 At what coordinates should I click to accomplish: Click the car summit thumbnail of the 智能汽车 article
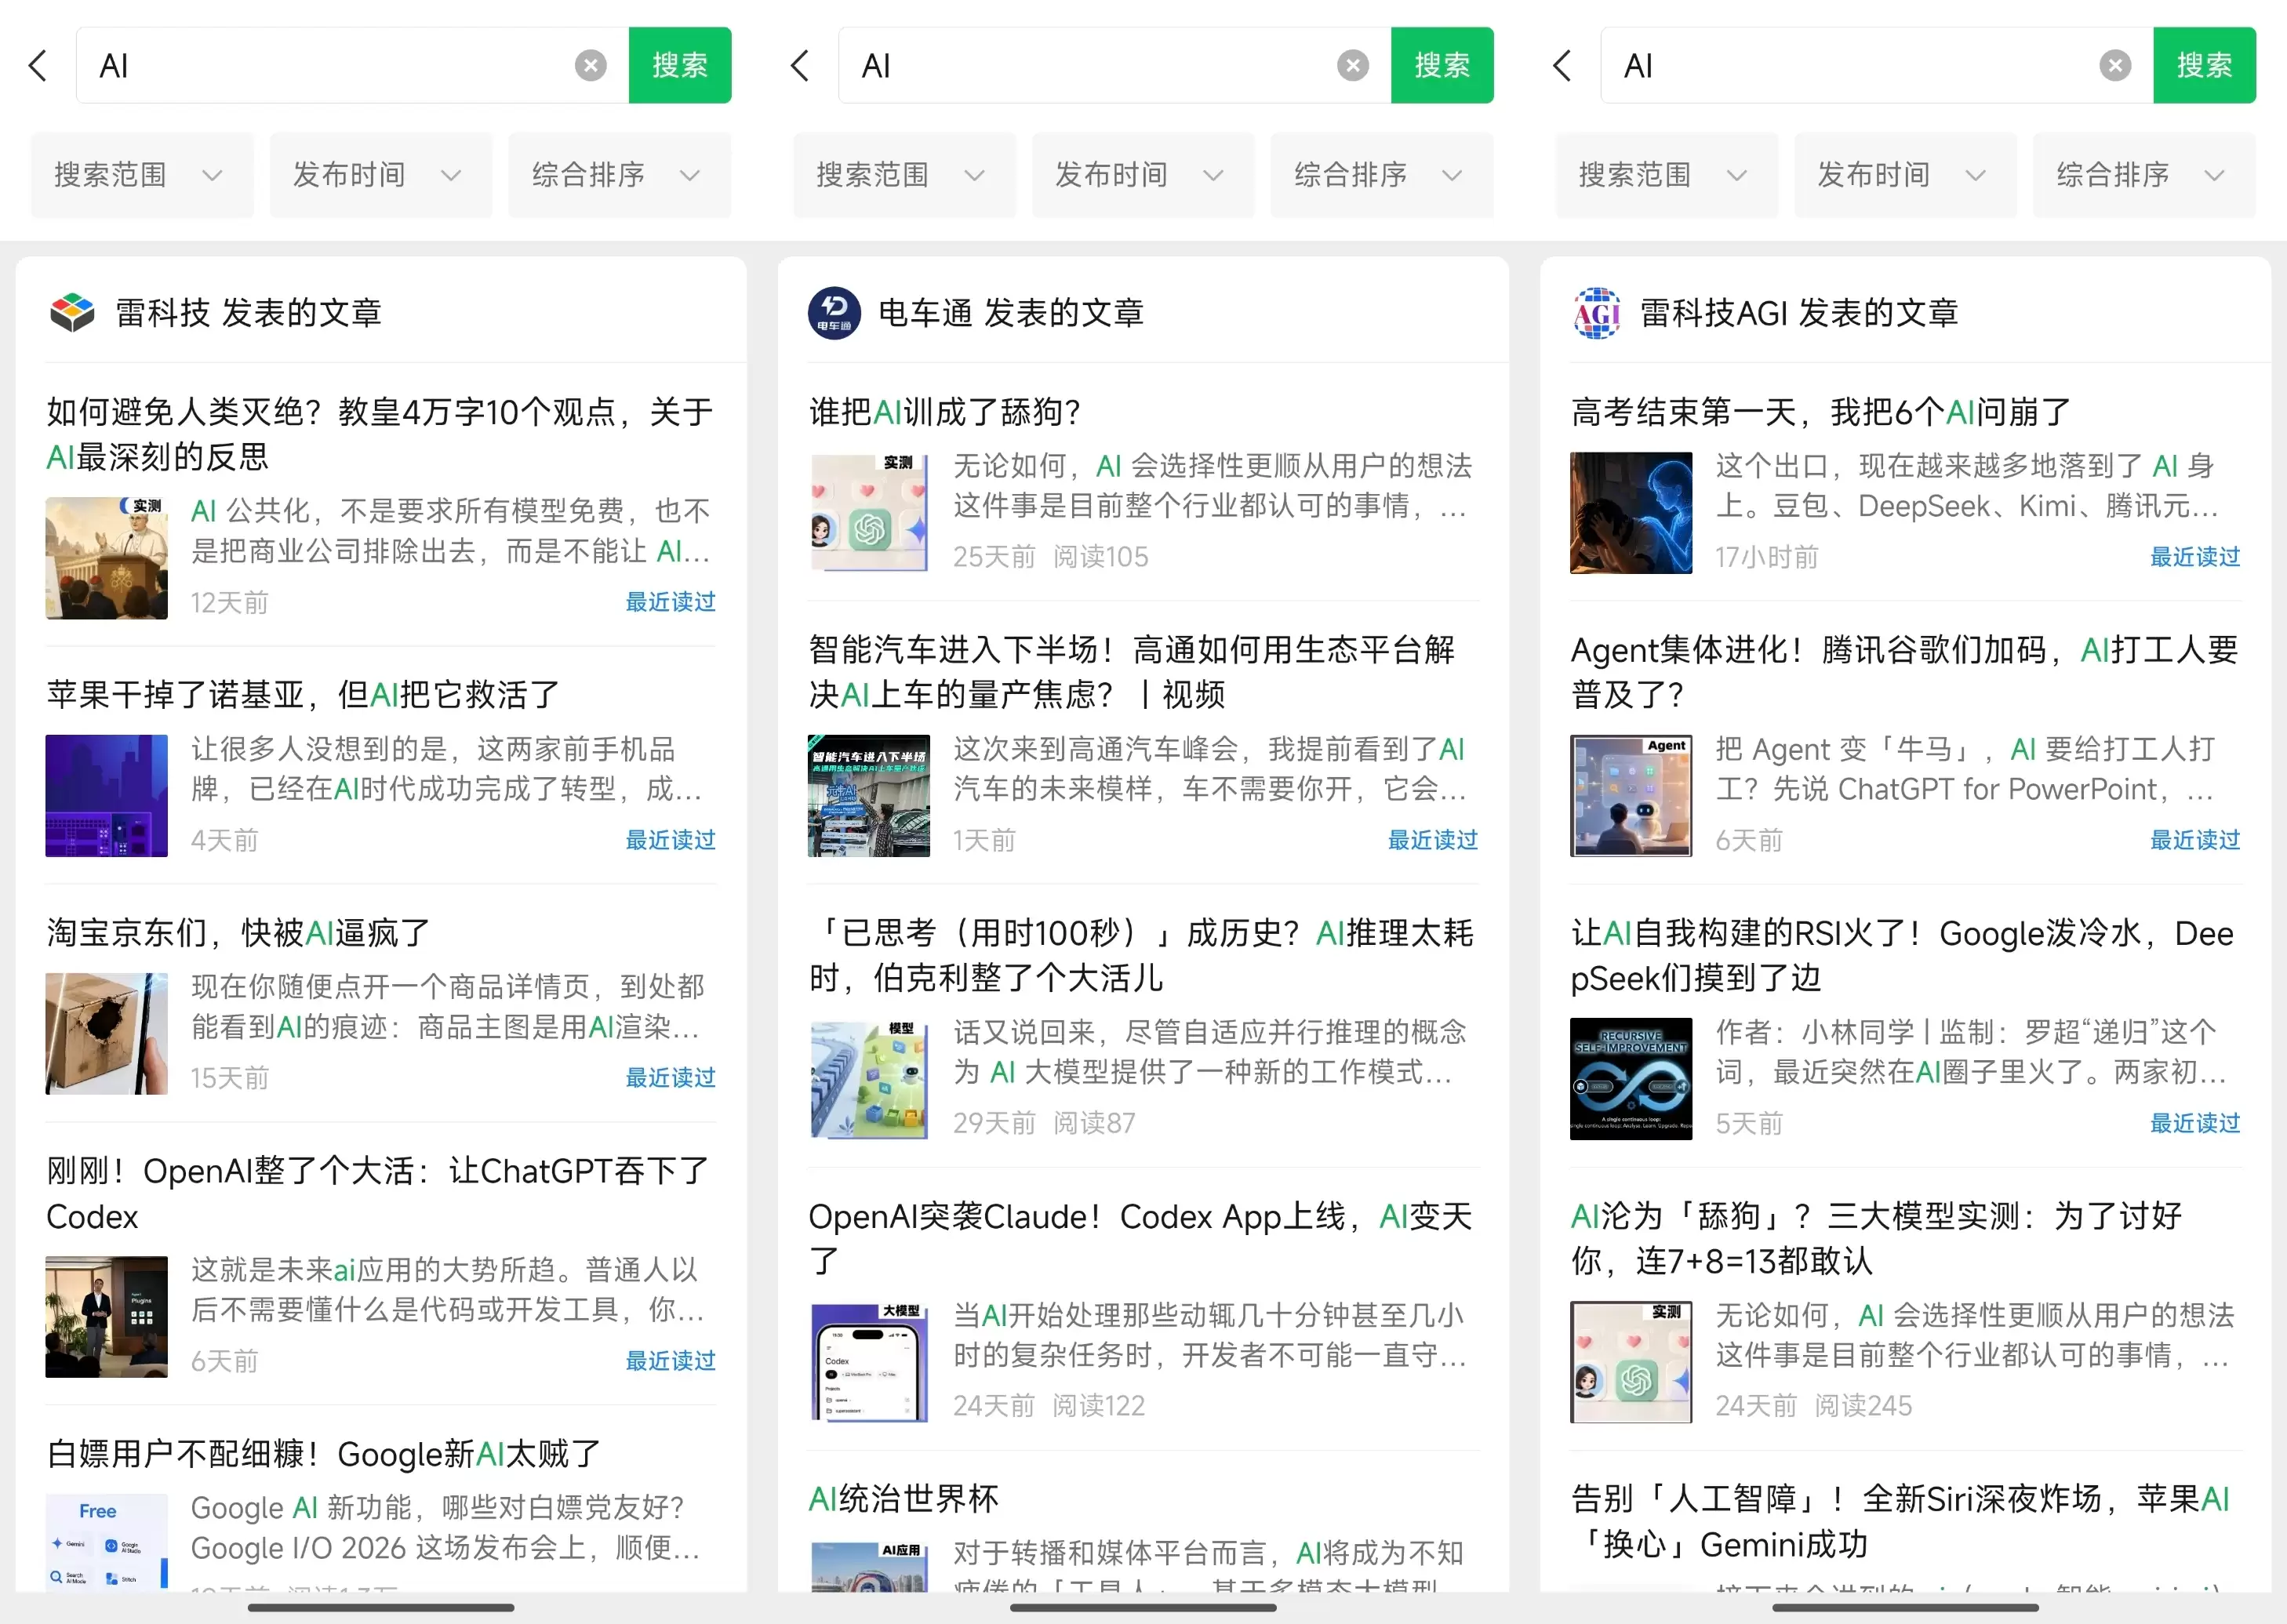[x=869, y=796]
